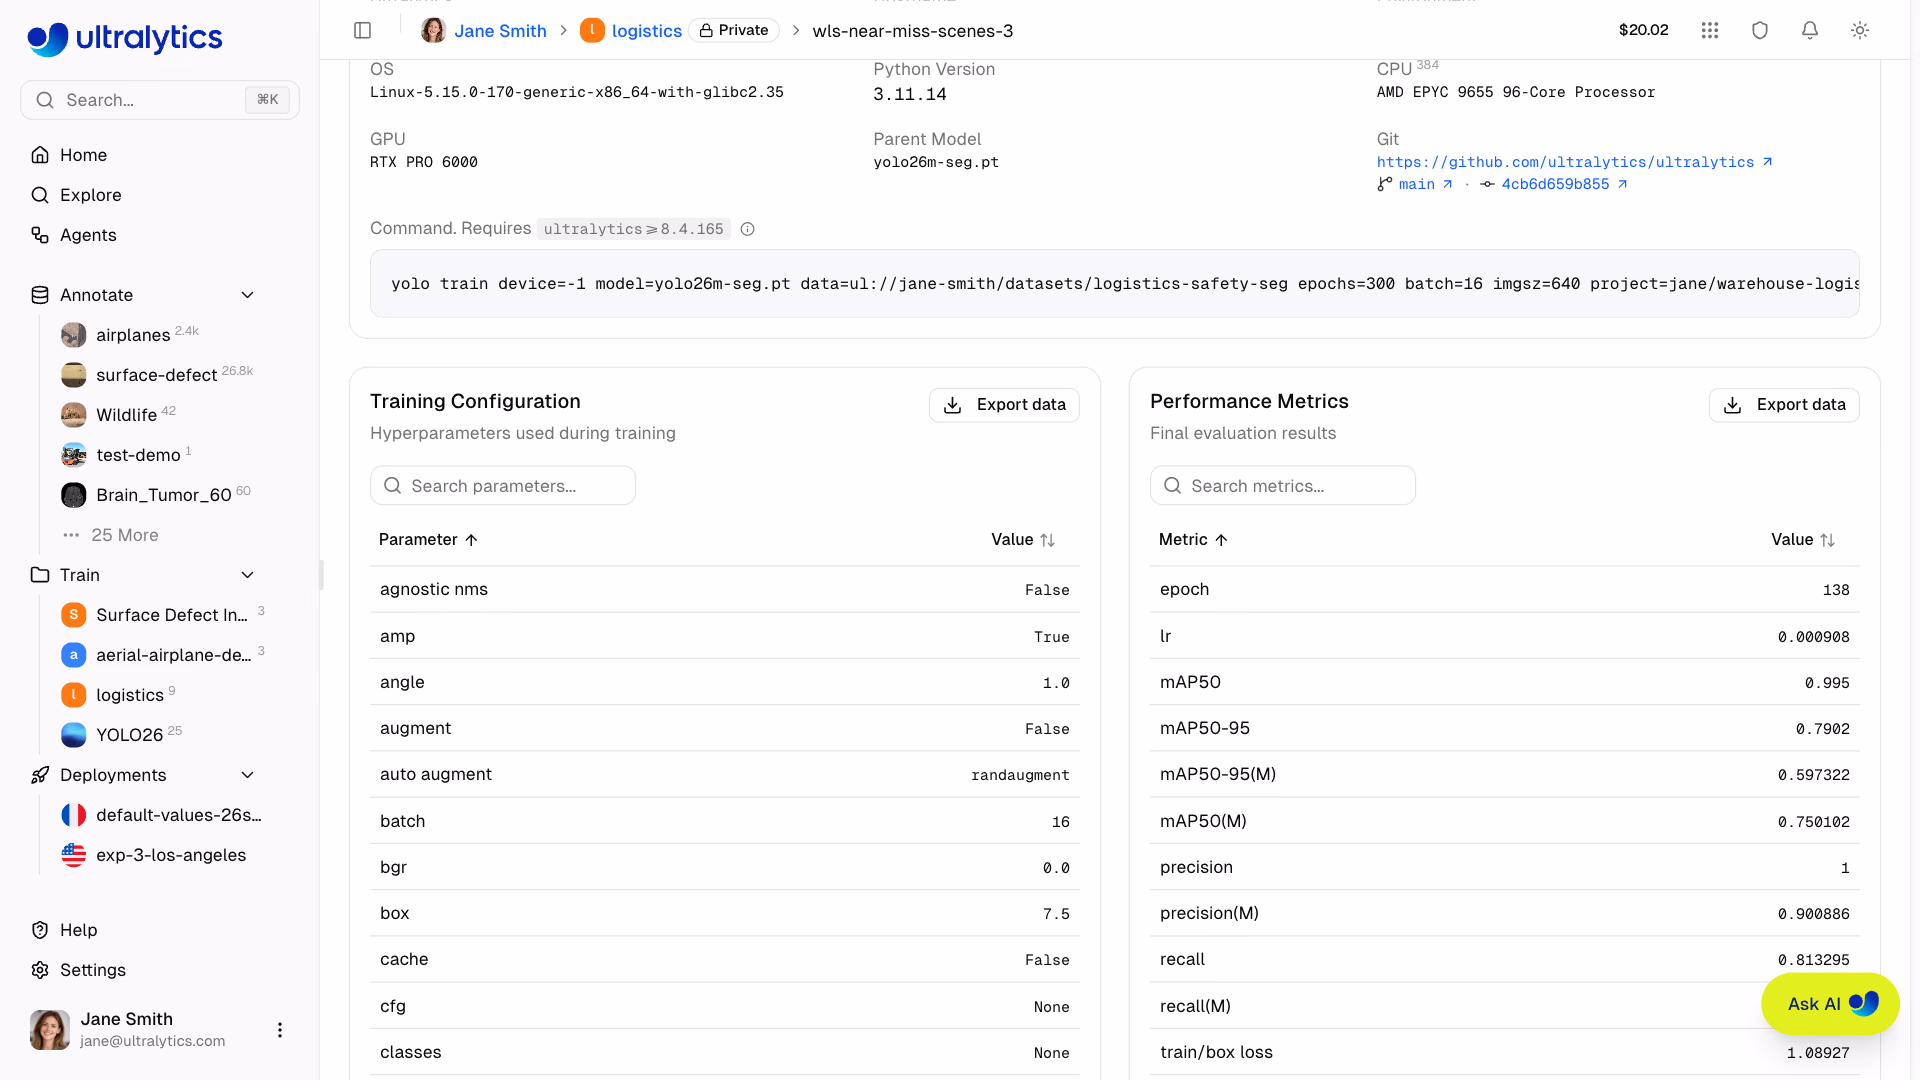Open the ultralytics GitHub link

1574,162
